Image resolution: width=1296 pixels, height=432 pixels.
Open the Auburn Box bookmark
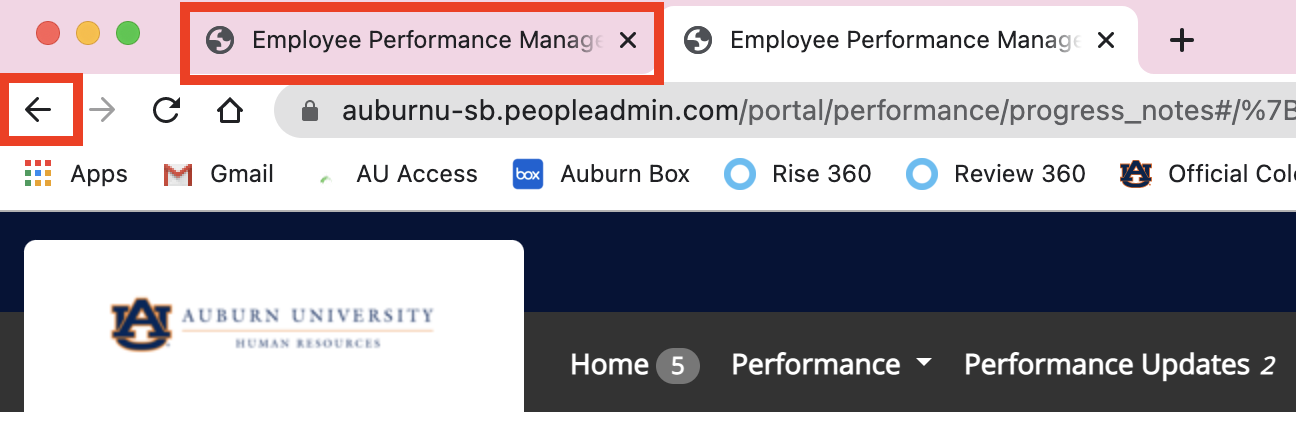[601, 174]
